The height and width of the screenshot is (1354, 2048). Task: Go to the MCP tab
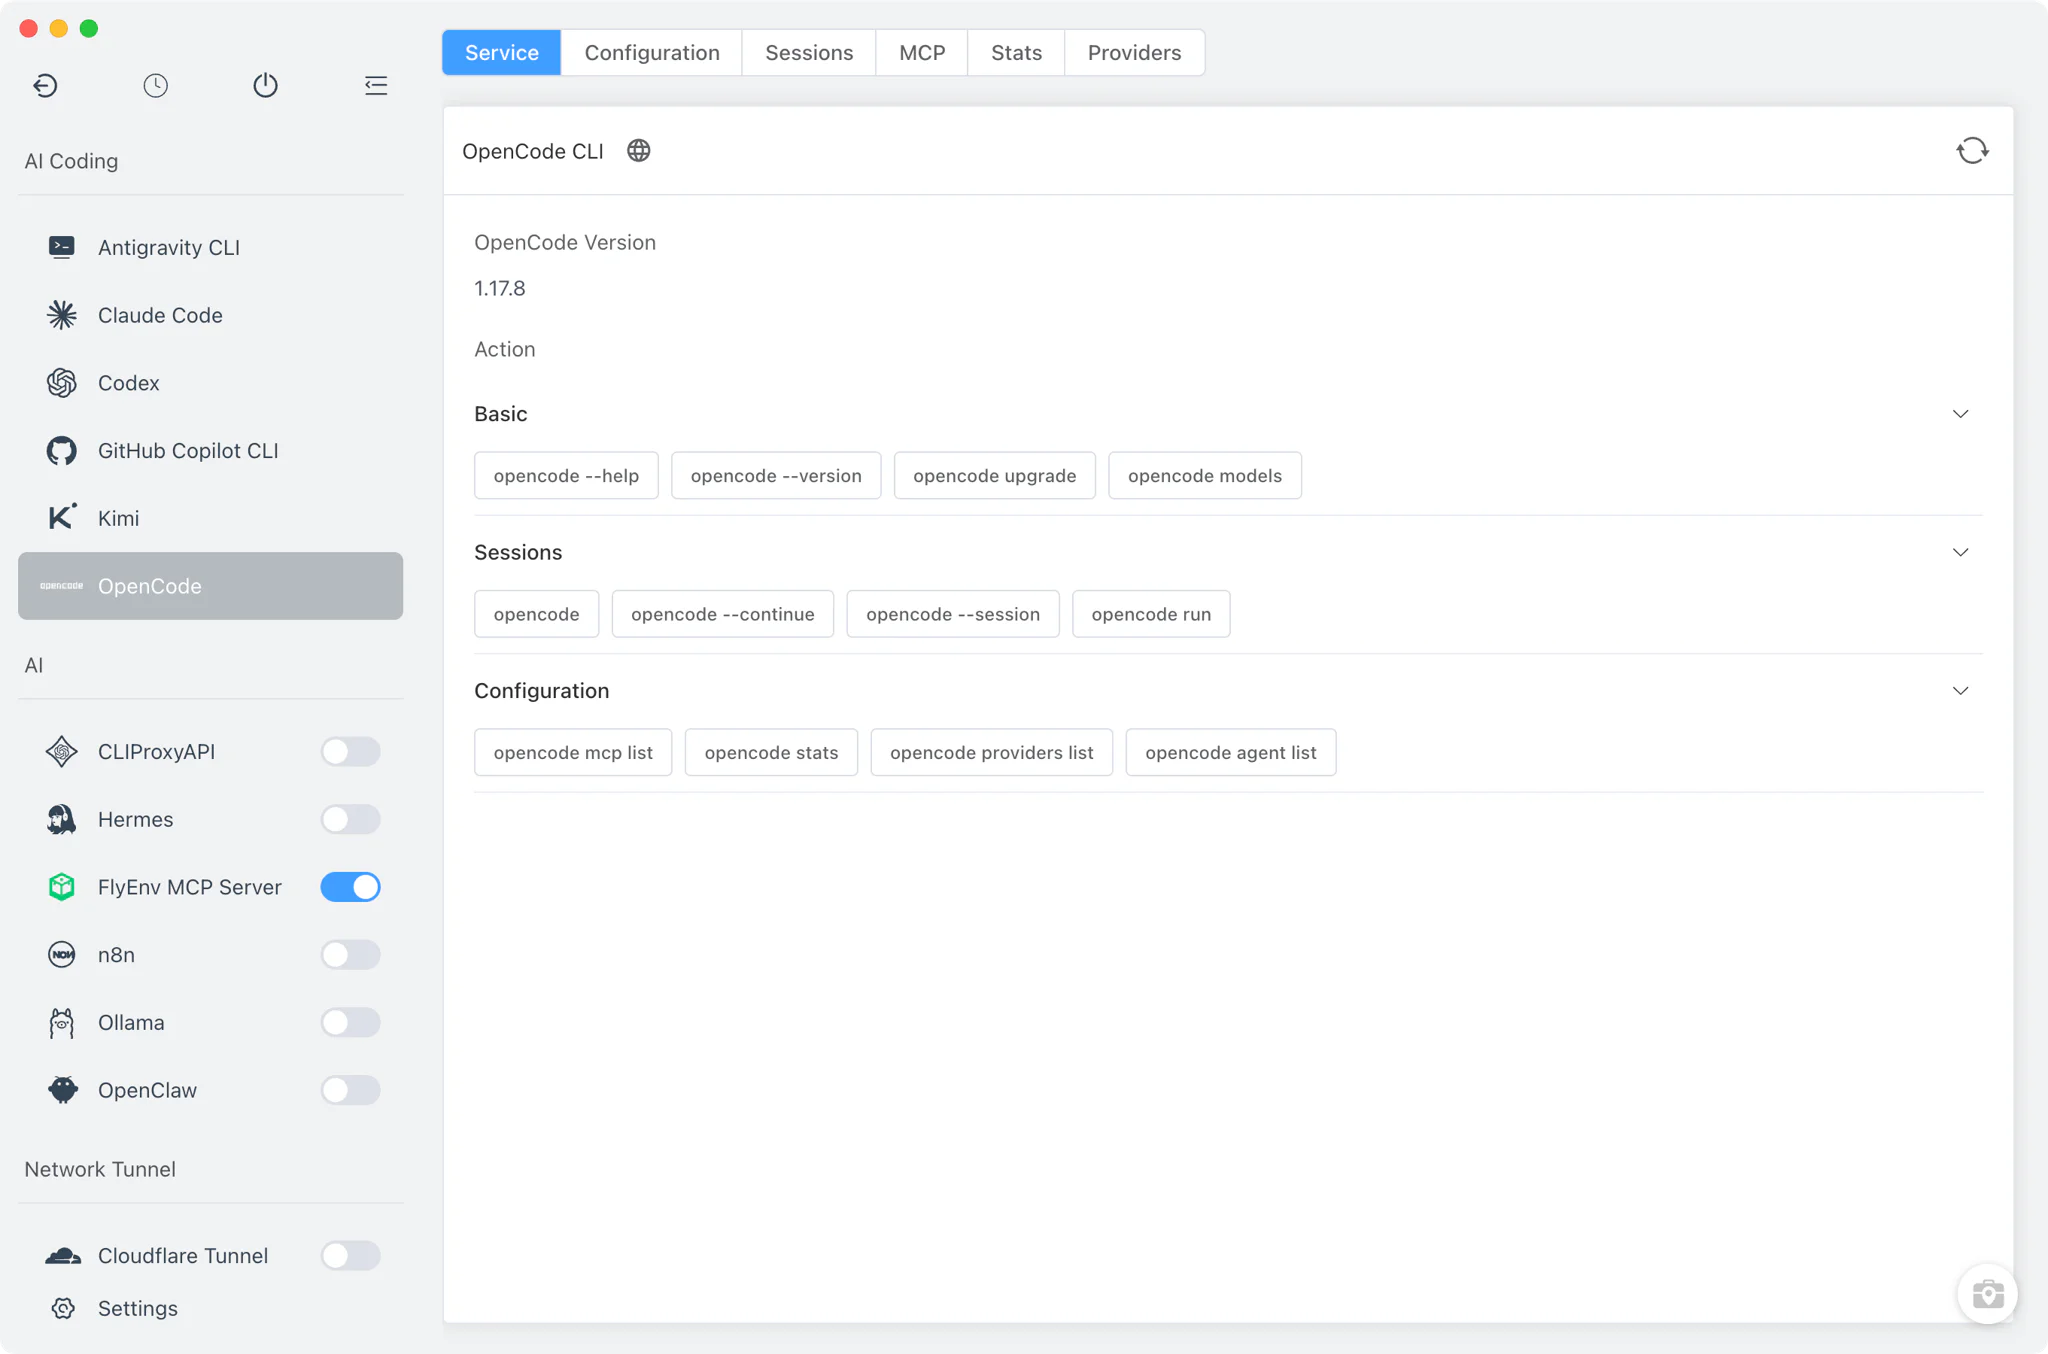(922, 53)
